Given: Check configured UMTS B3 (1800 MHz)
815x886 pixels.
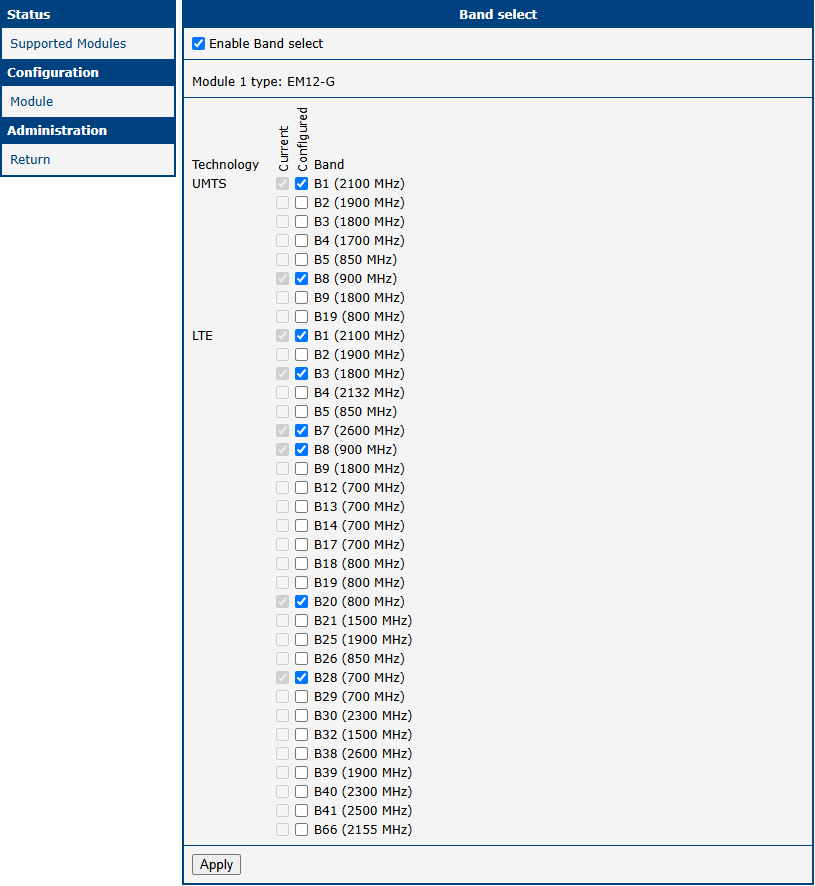Looking at the screenshot, I should pyautogui.click(x=302, y=222).
